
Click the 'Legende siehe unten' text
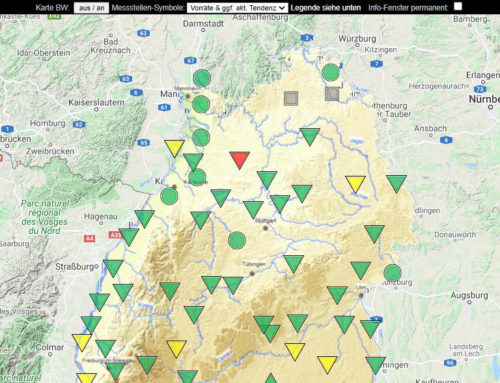(x=326, y=8)
